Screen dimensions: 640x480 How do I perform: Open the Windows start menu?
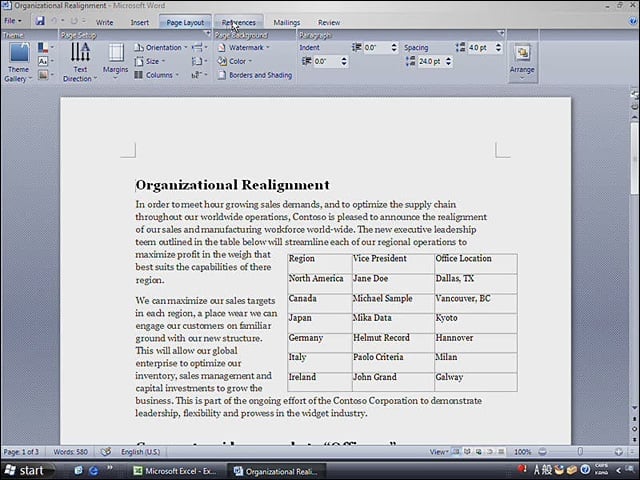[27, 471]
